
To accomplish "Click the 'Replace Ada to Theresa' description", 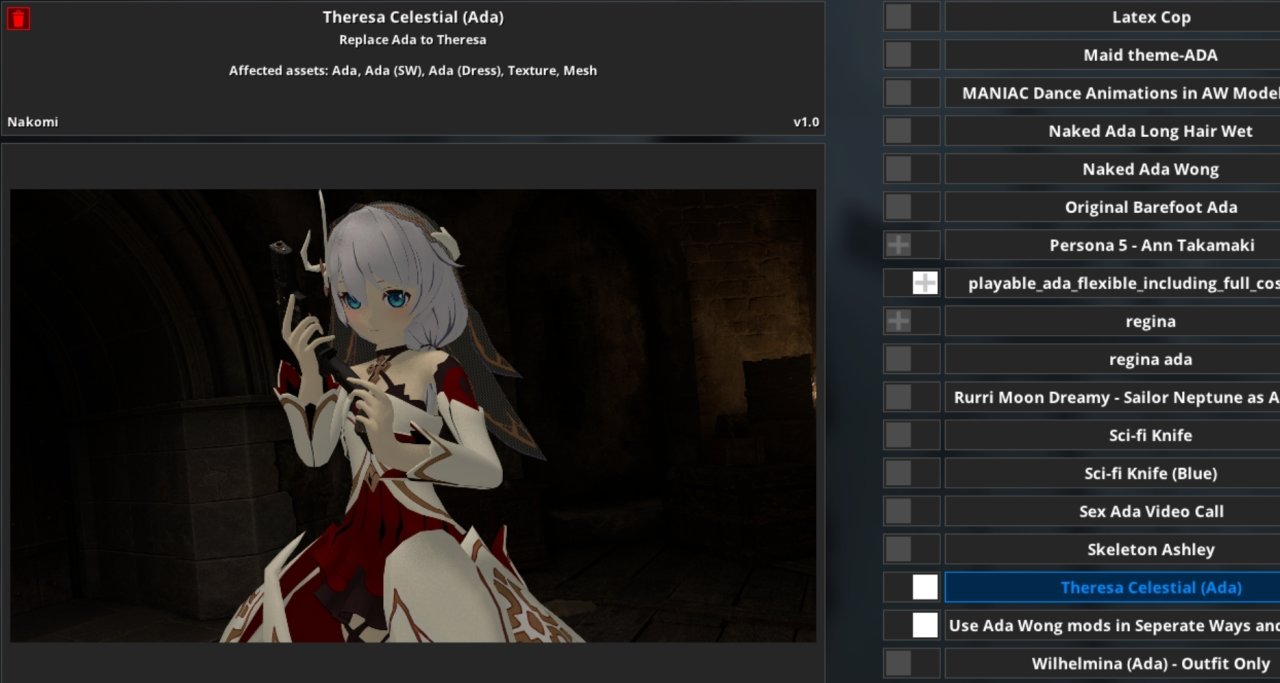I will (x=413, y=40).
